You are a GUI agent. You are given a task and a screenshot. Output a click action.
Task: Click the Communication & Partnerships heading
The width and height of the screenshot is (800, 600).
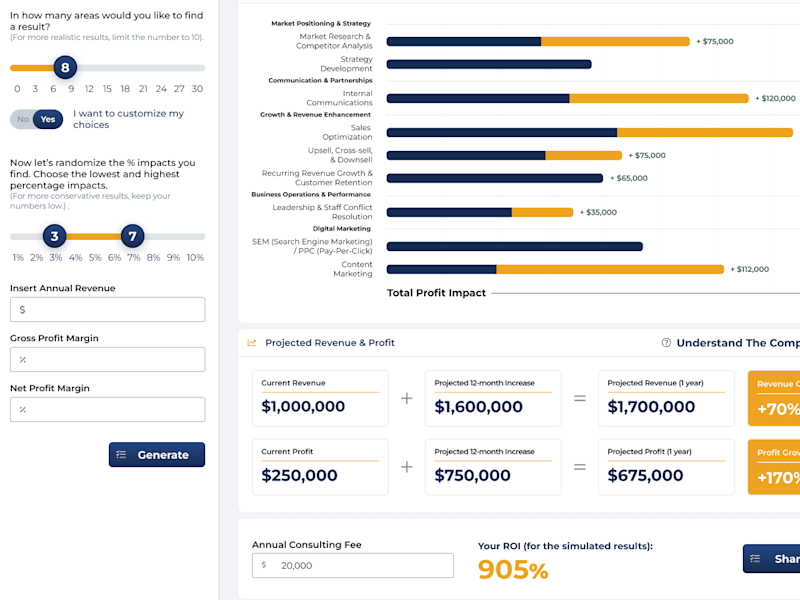[x=320, y=81]
